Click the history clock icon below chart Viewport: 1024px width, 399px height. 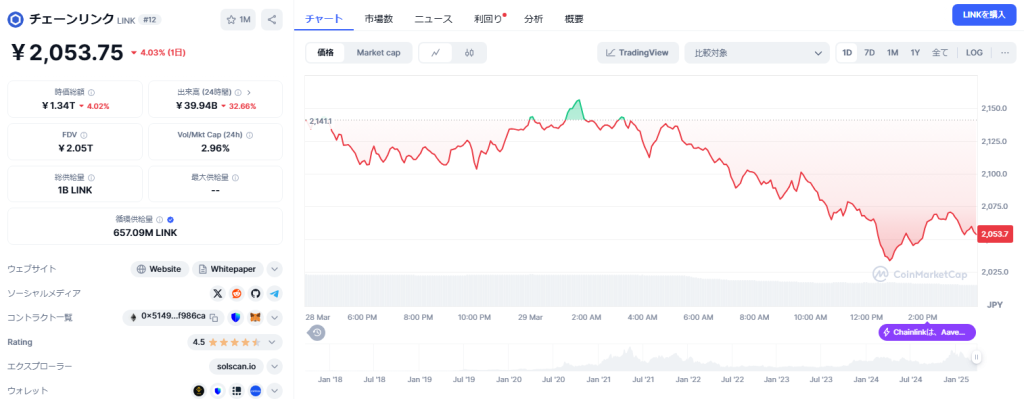317,332
